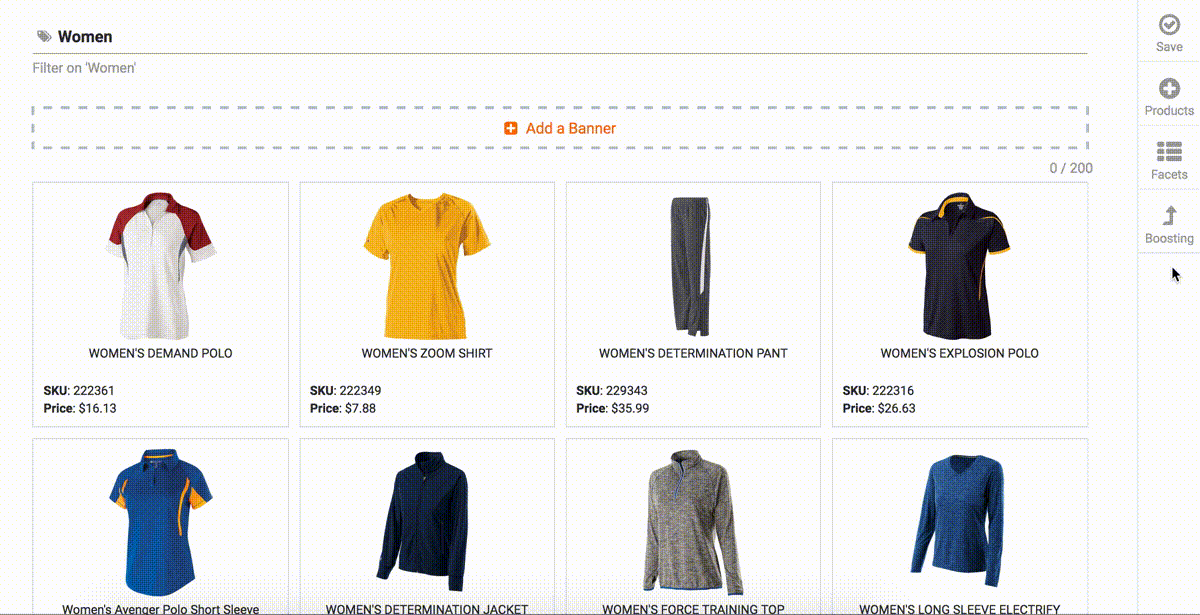Screen dimensions: 1200x615
Task: Select the Women's Determination Jacket image
Action: coord(427,520)
